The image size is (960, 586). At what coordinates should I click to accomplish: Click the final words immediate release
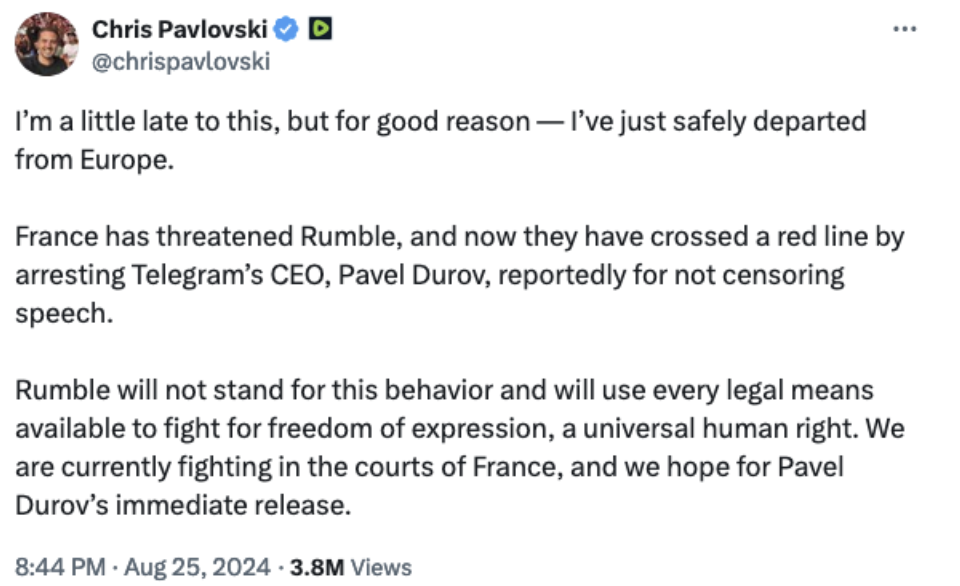point(233,506)
